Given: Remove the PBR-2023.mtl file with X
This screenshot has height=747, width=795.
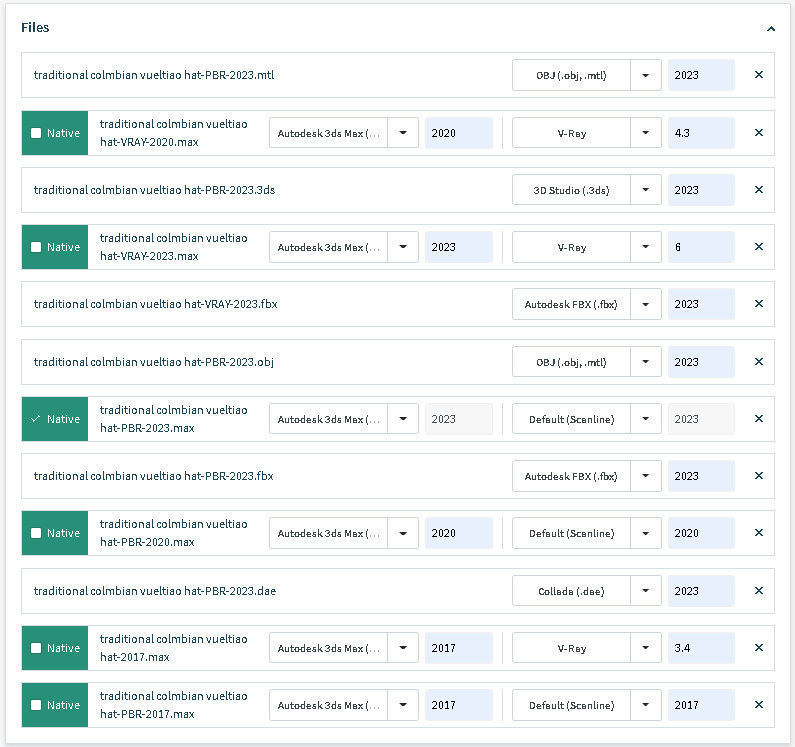Looking at the screenshot, I should [x=758, y=75].
